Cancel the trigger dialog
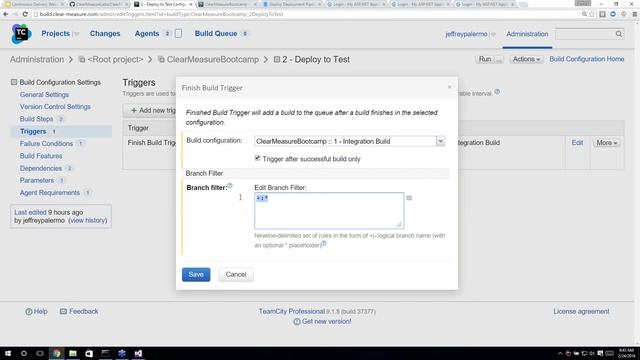Image resolution: width=640 pixels, height=360 pixels. click(x=236, y=275)
